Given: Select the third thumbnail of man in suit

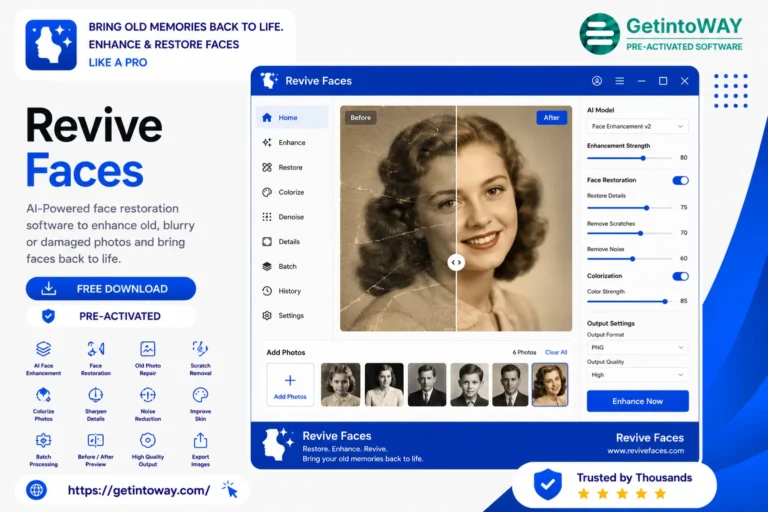Looking at the screenshot, I should pyautogui.click(x=427, y=385).
